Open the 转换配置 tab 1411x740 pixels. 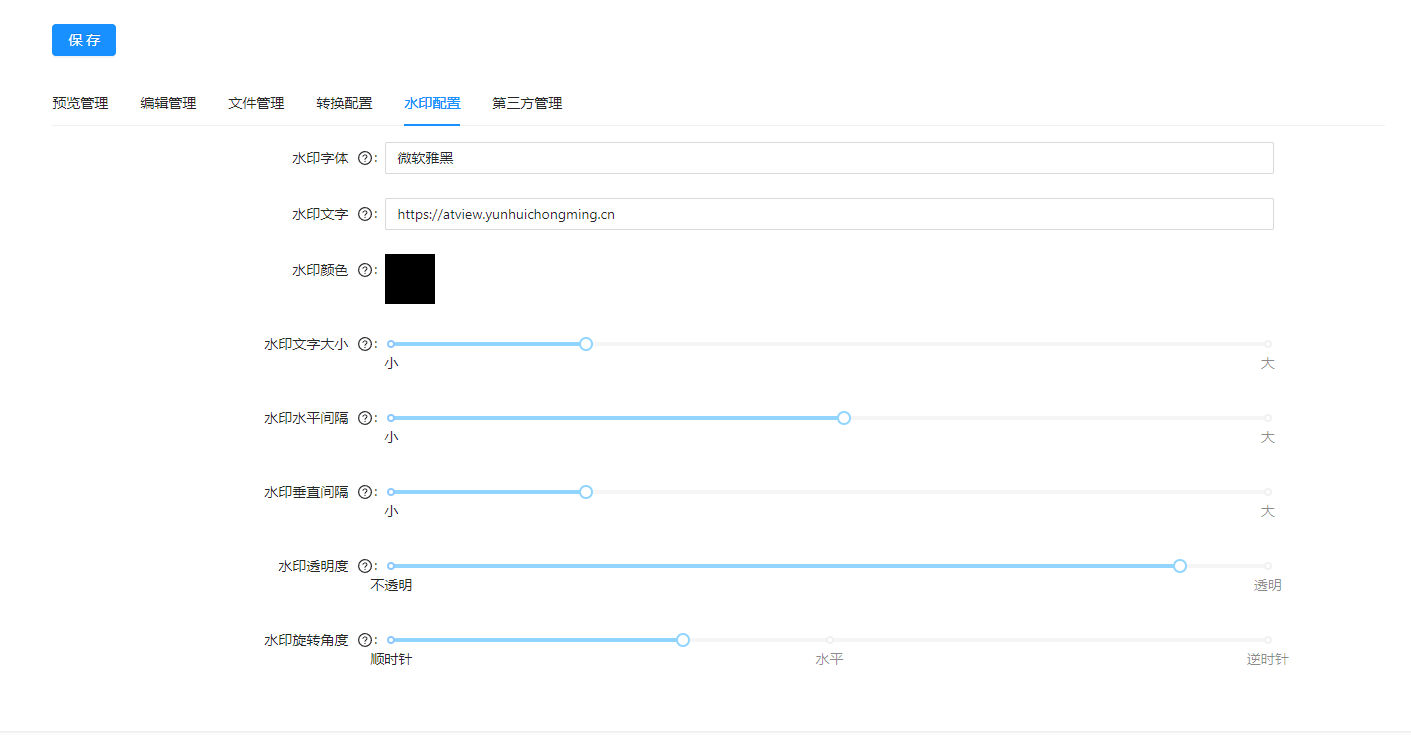(344, 103)
